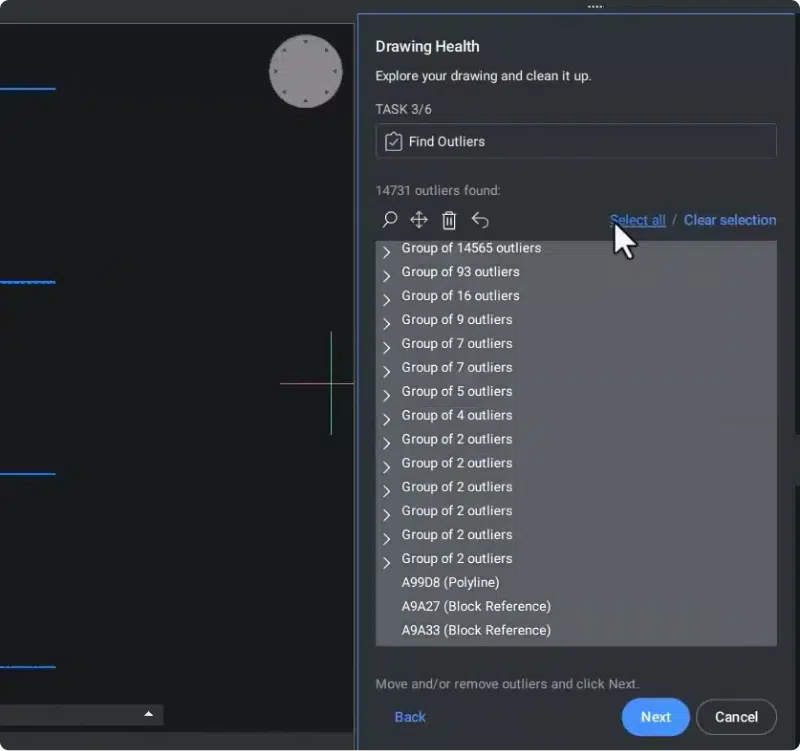Click the gray circular view navigator
800x751 pixels.
pyautogui.click(x=306, y=71)
